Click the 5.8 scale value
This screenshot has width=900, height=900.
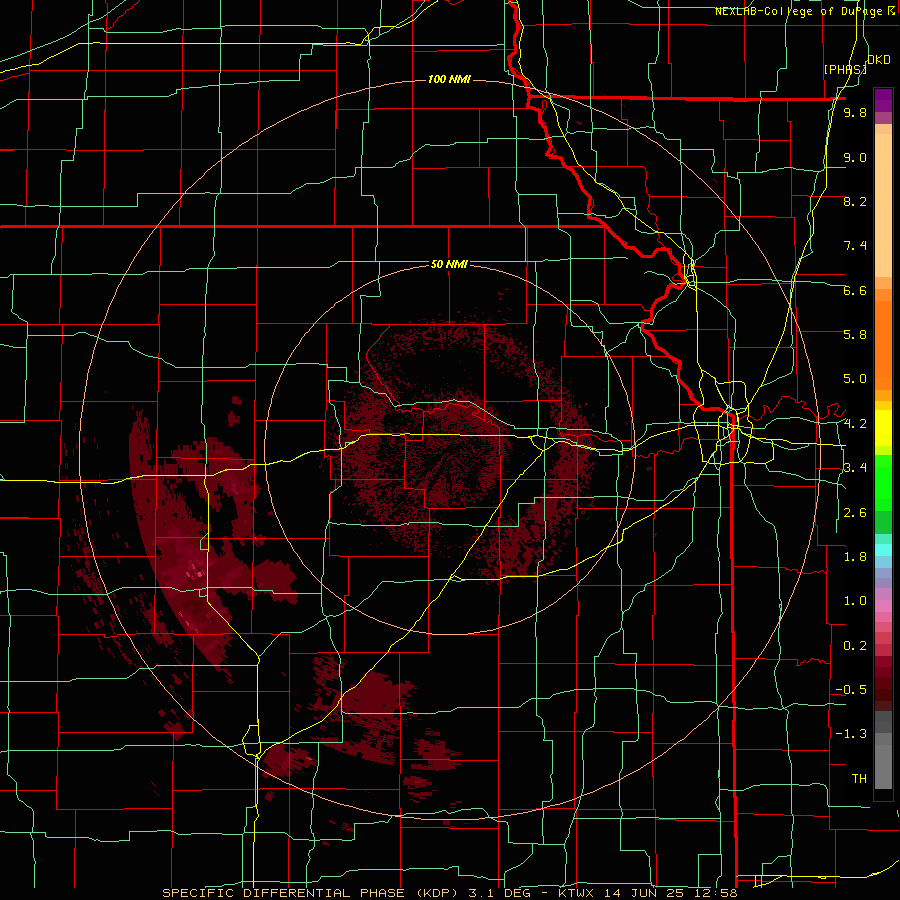tap(855, 335)
